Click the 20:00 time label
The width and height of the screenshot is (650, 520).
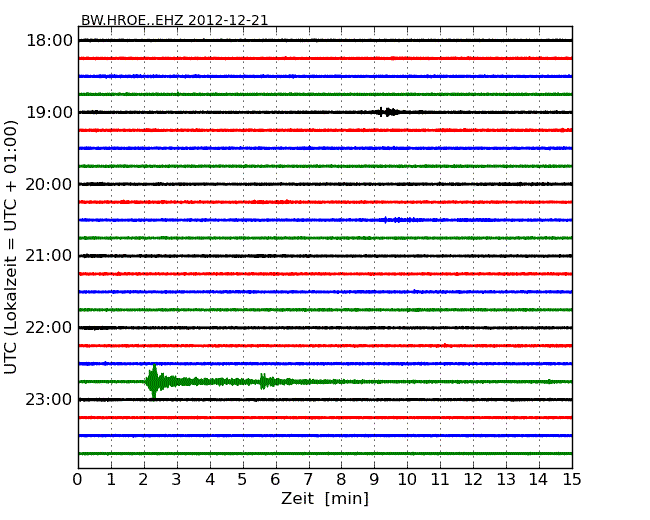click(49, 184)
